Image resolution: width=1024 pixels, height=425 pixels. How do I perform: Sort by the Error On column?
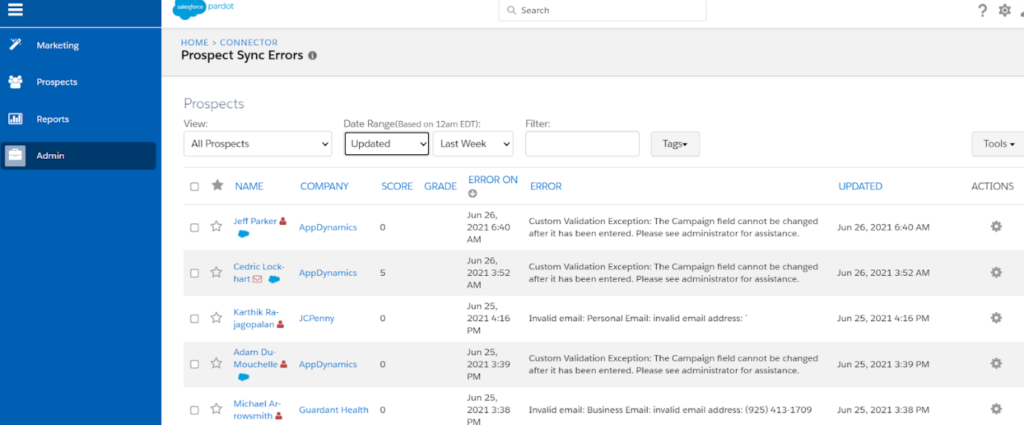(492, 180)
